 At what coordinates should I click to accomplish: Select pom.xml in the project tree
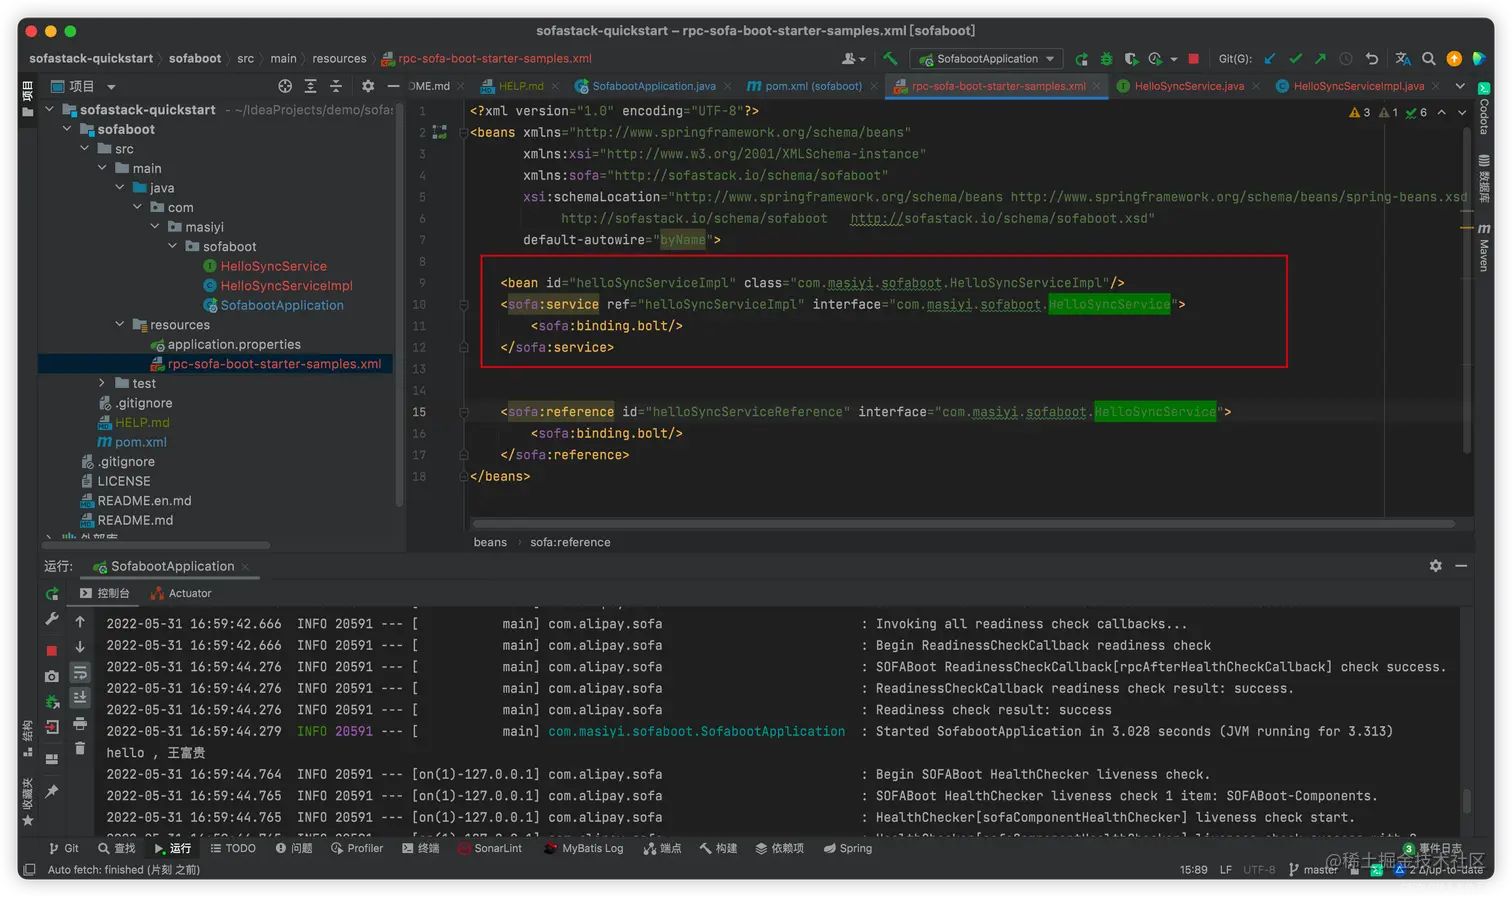pos(140,442)
